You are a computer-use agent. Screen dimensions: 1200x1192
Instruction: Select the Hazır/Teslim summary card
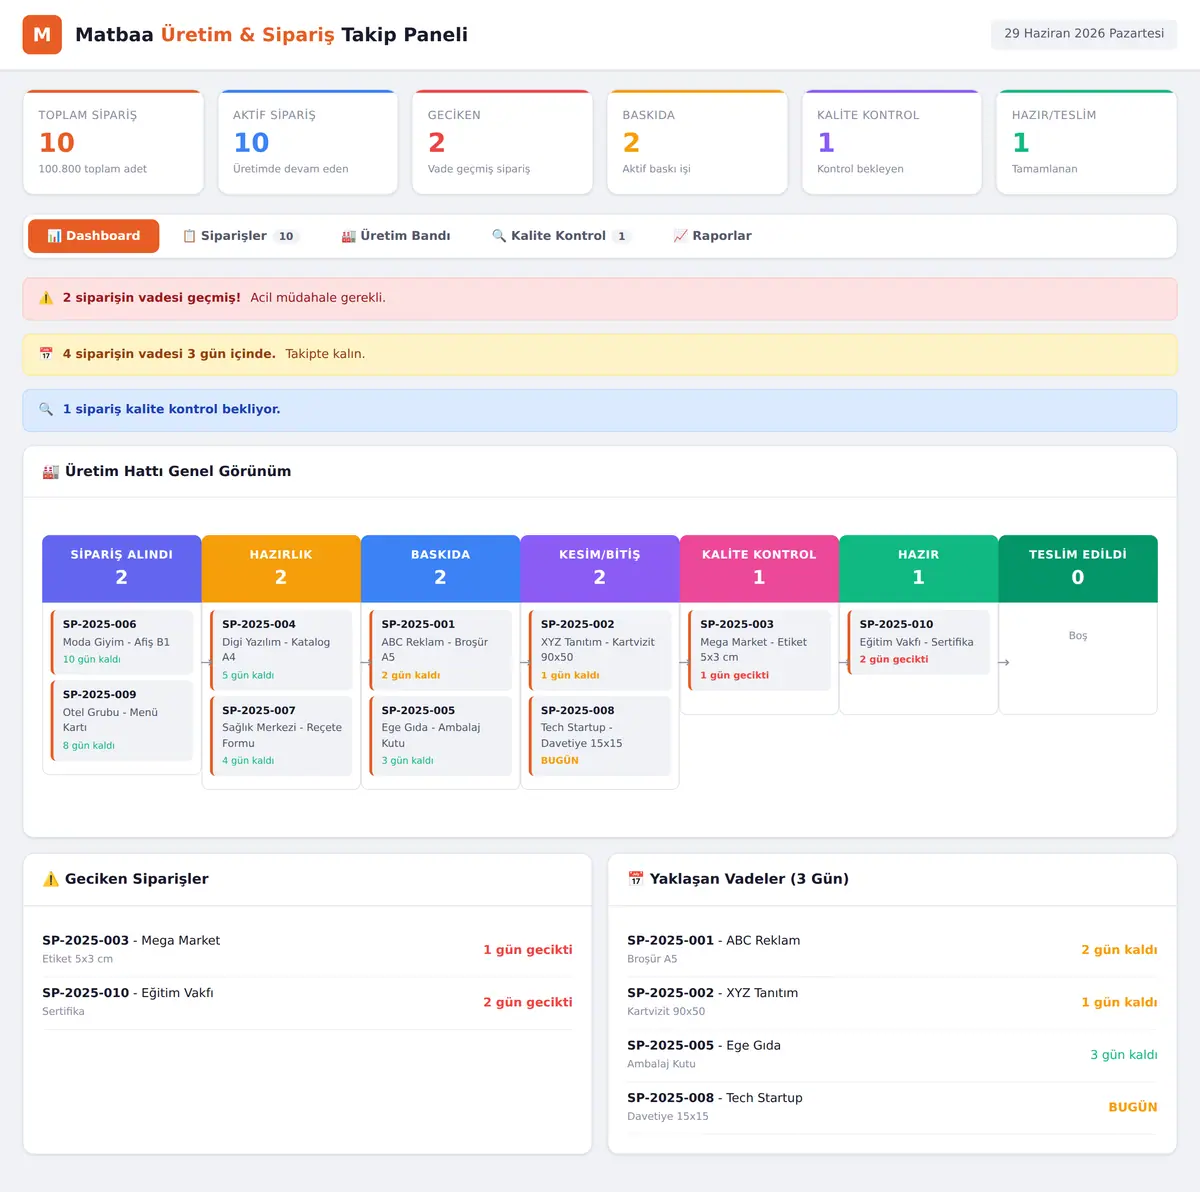coord(1086,142)
